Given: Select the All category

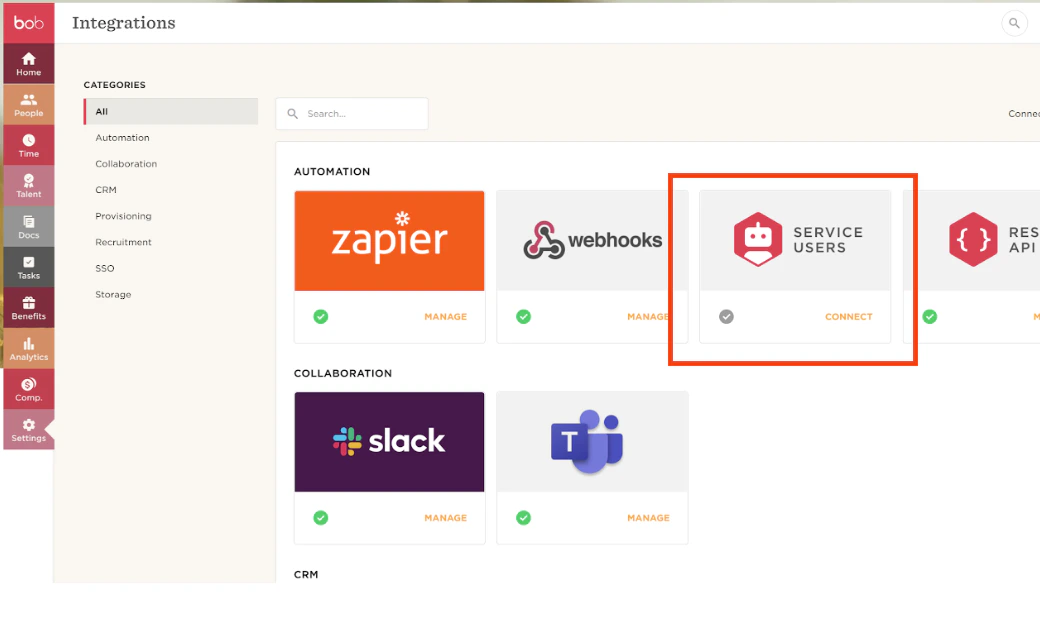Looking at the screenshot, I should 170,111.
